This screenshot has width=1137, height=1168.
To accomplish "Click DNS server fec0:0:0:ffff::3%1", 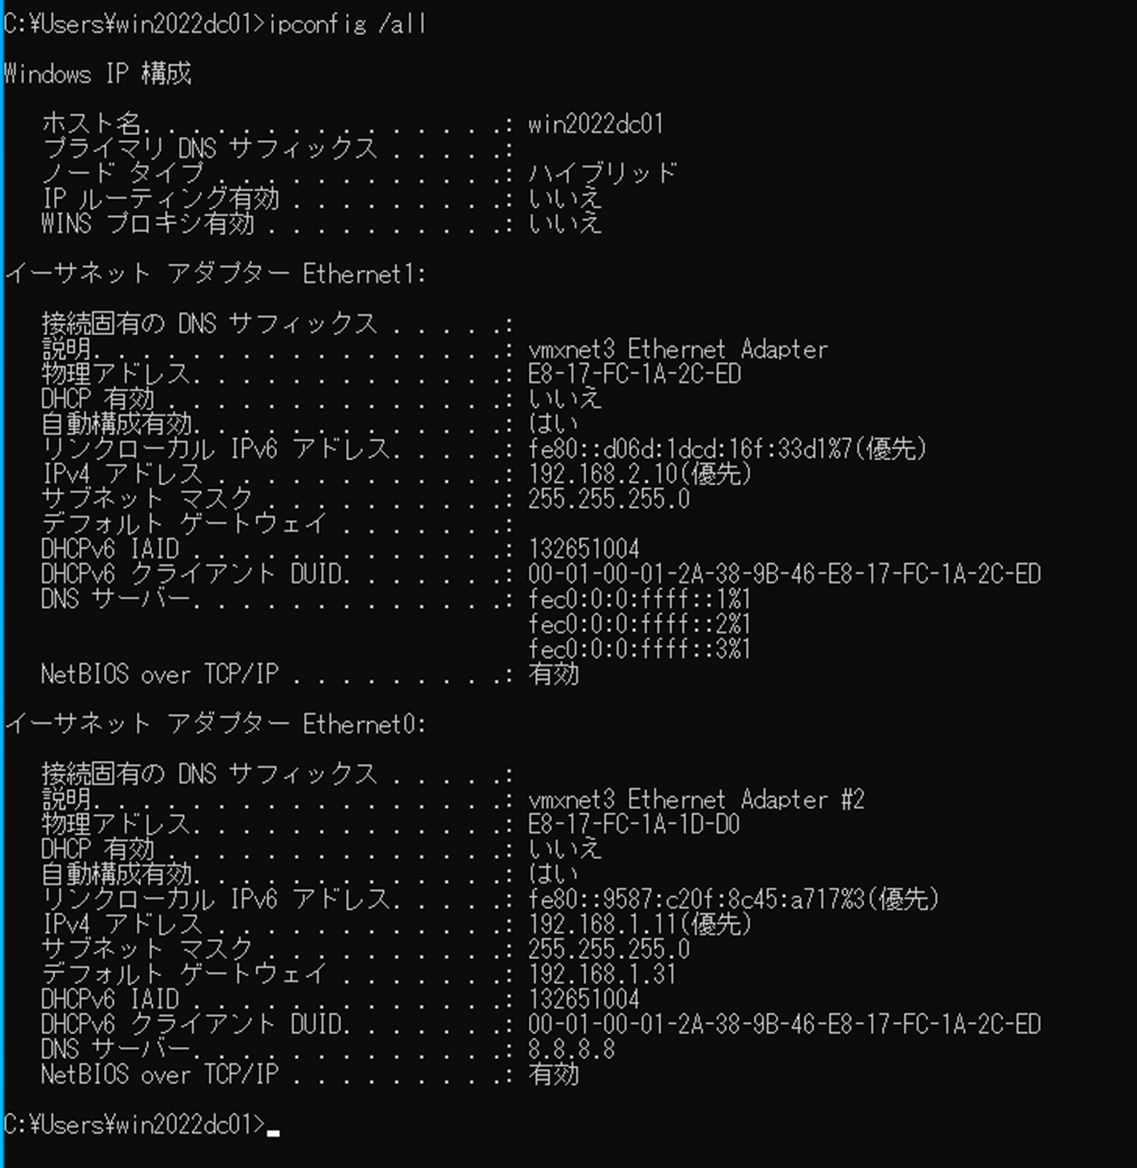I will [639, 649].
